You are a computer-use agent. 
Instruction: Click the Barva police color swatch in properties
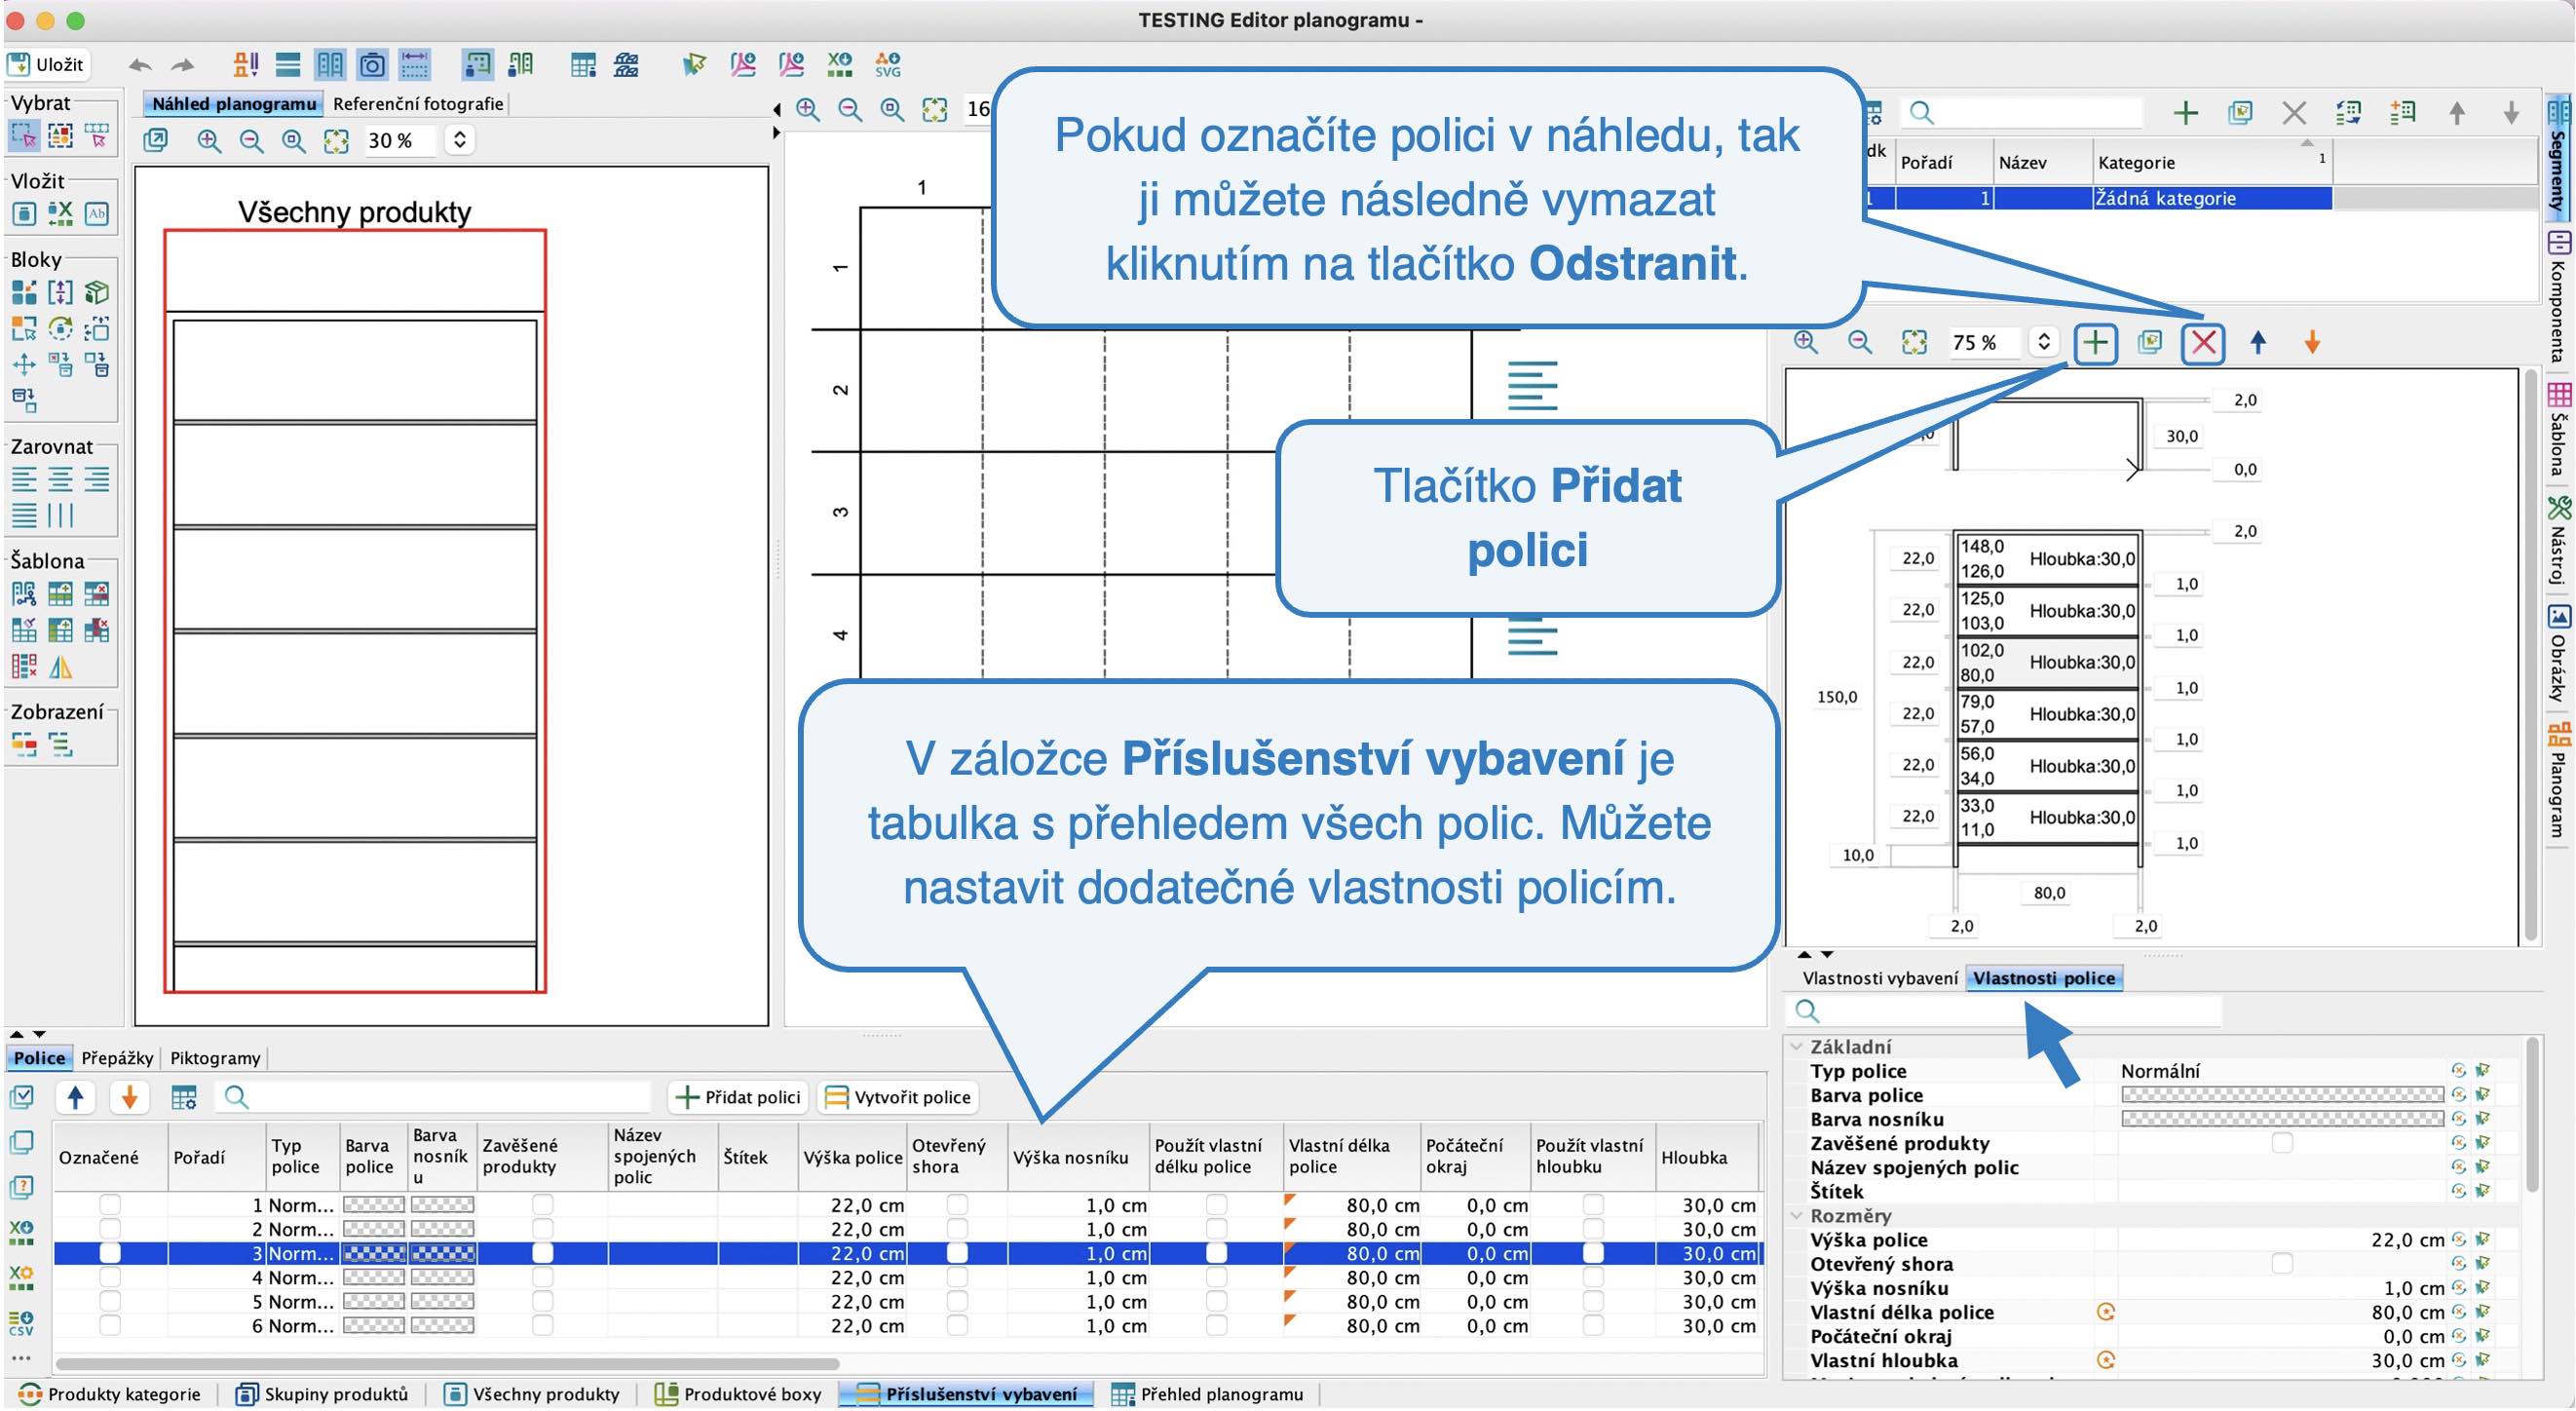coord(2282,1096)
